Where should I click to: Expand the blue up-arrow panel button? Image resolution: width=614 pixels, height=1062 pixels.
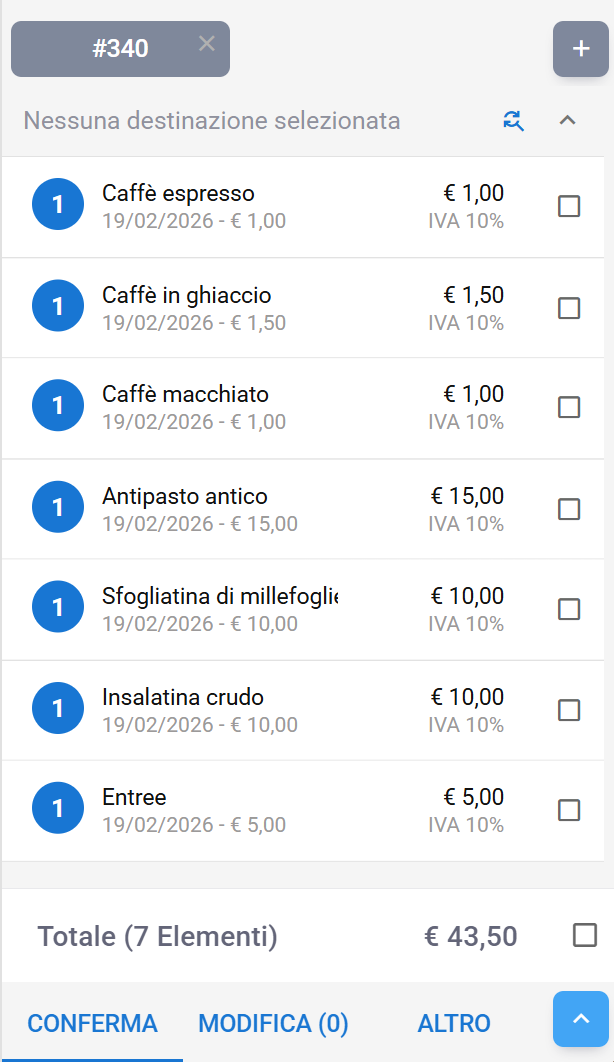coord(581,1019)
